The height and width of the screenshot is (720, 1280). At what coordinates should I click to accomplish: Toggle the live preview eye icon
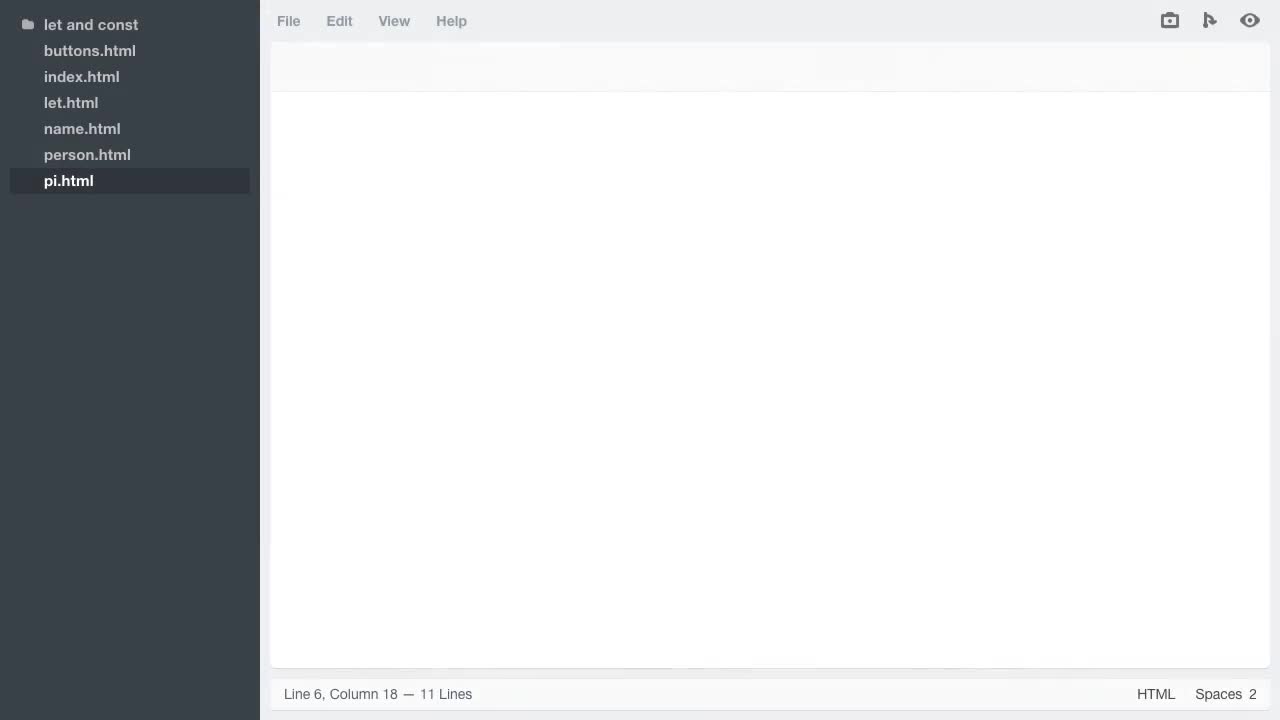[x=1250, y=20]
